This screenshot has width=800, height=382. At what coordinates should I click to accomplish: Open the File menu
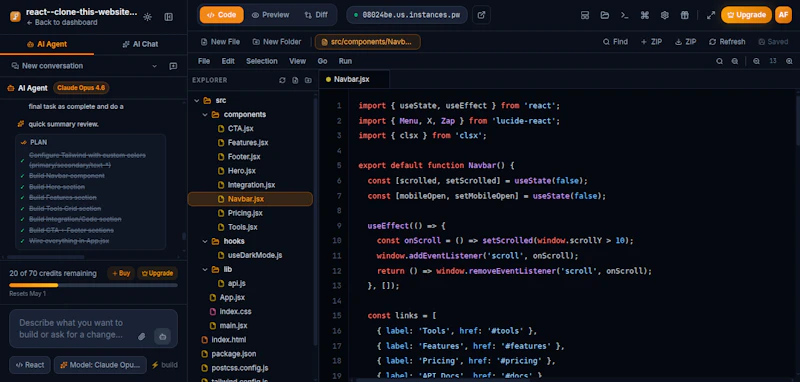pyautogui.click(x=204, y=61)
